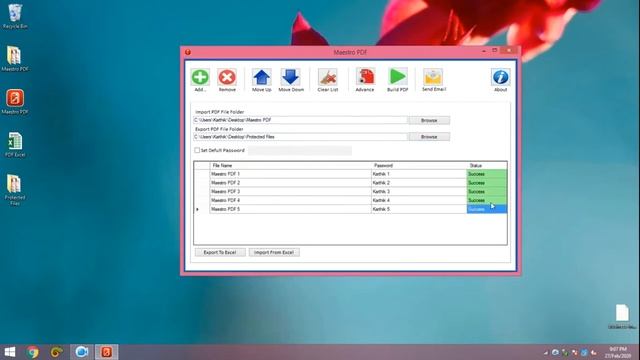Open the Send Email envelope icon
The width and height of the screenshot is (640, 360).
433,77
